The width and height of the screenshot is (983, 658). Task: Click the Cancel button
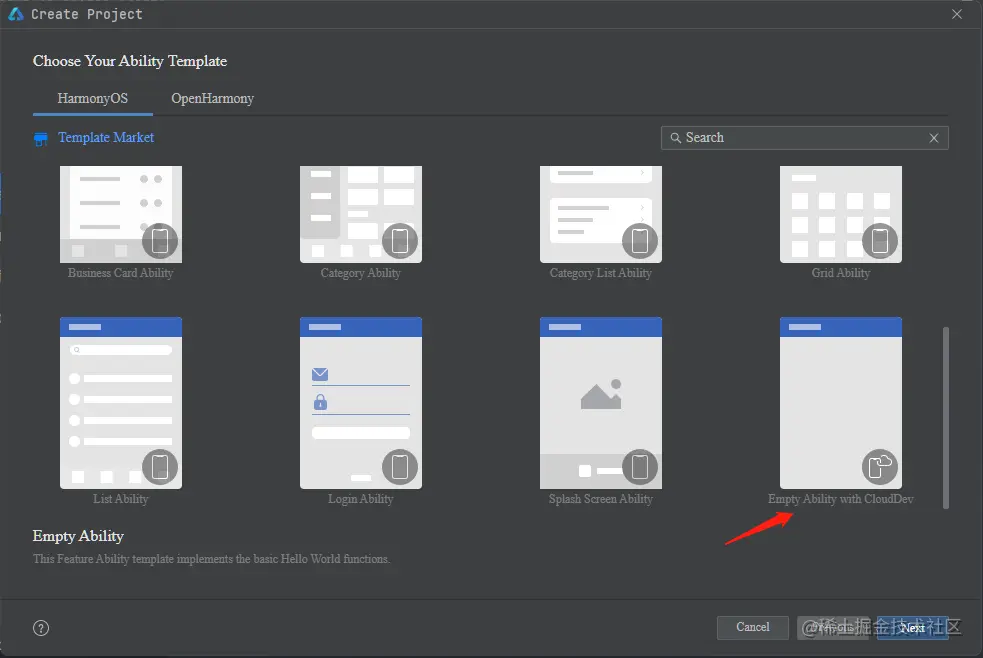point(752,627)
